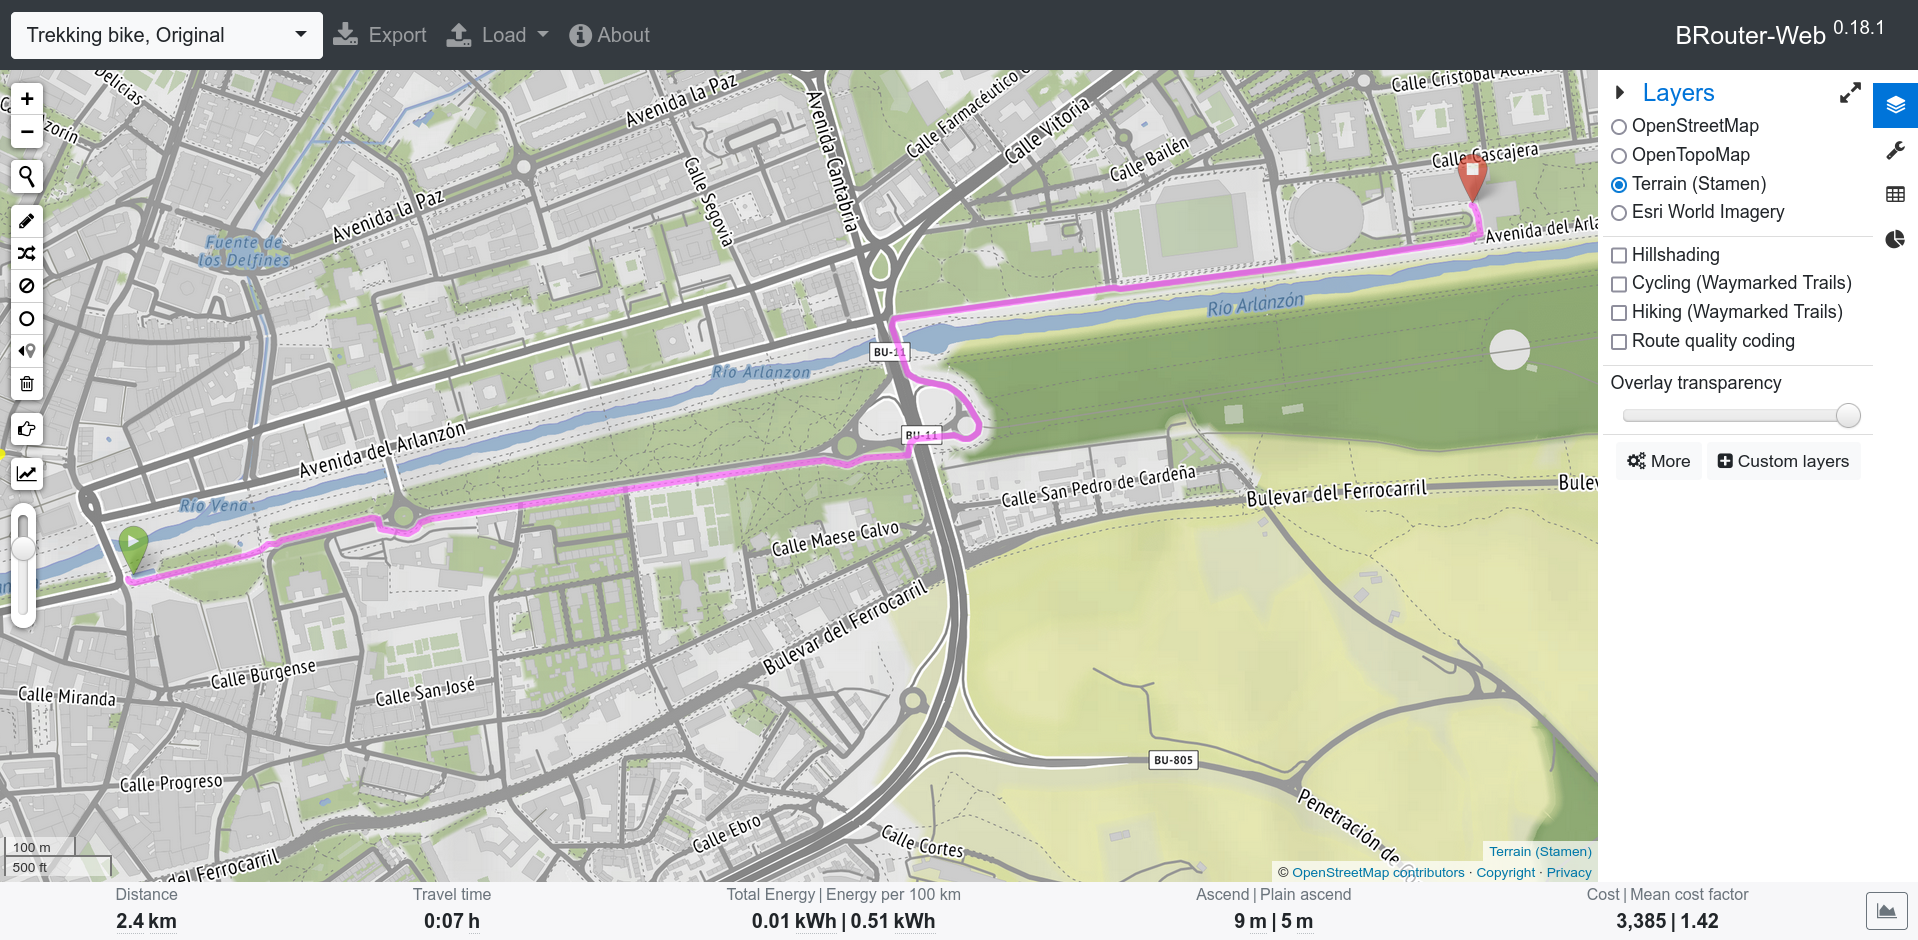
Task: Expand the sidebar with arrows icon
Action: (x=1850, y=93)
